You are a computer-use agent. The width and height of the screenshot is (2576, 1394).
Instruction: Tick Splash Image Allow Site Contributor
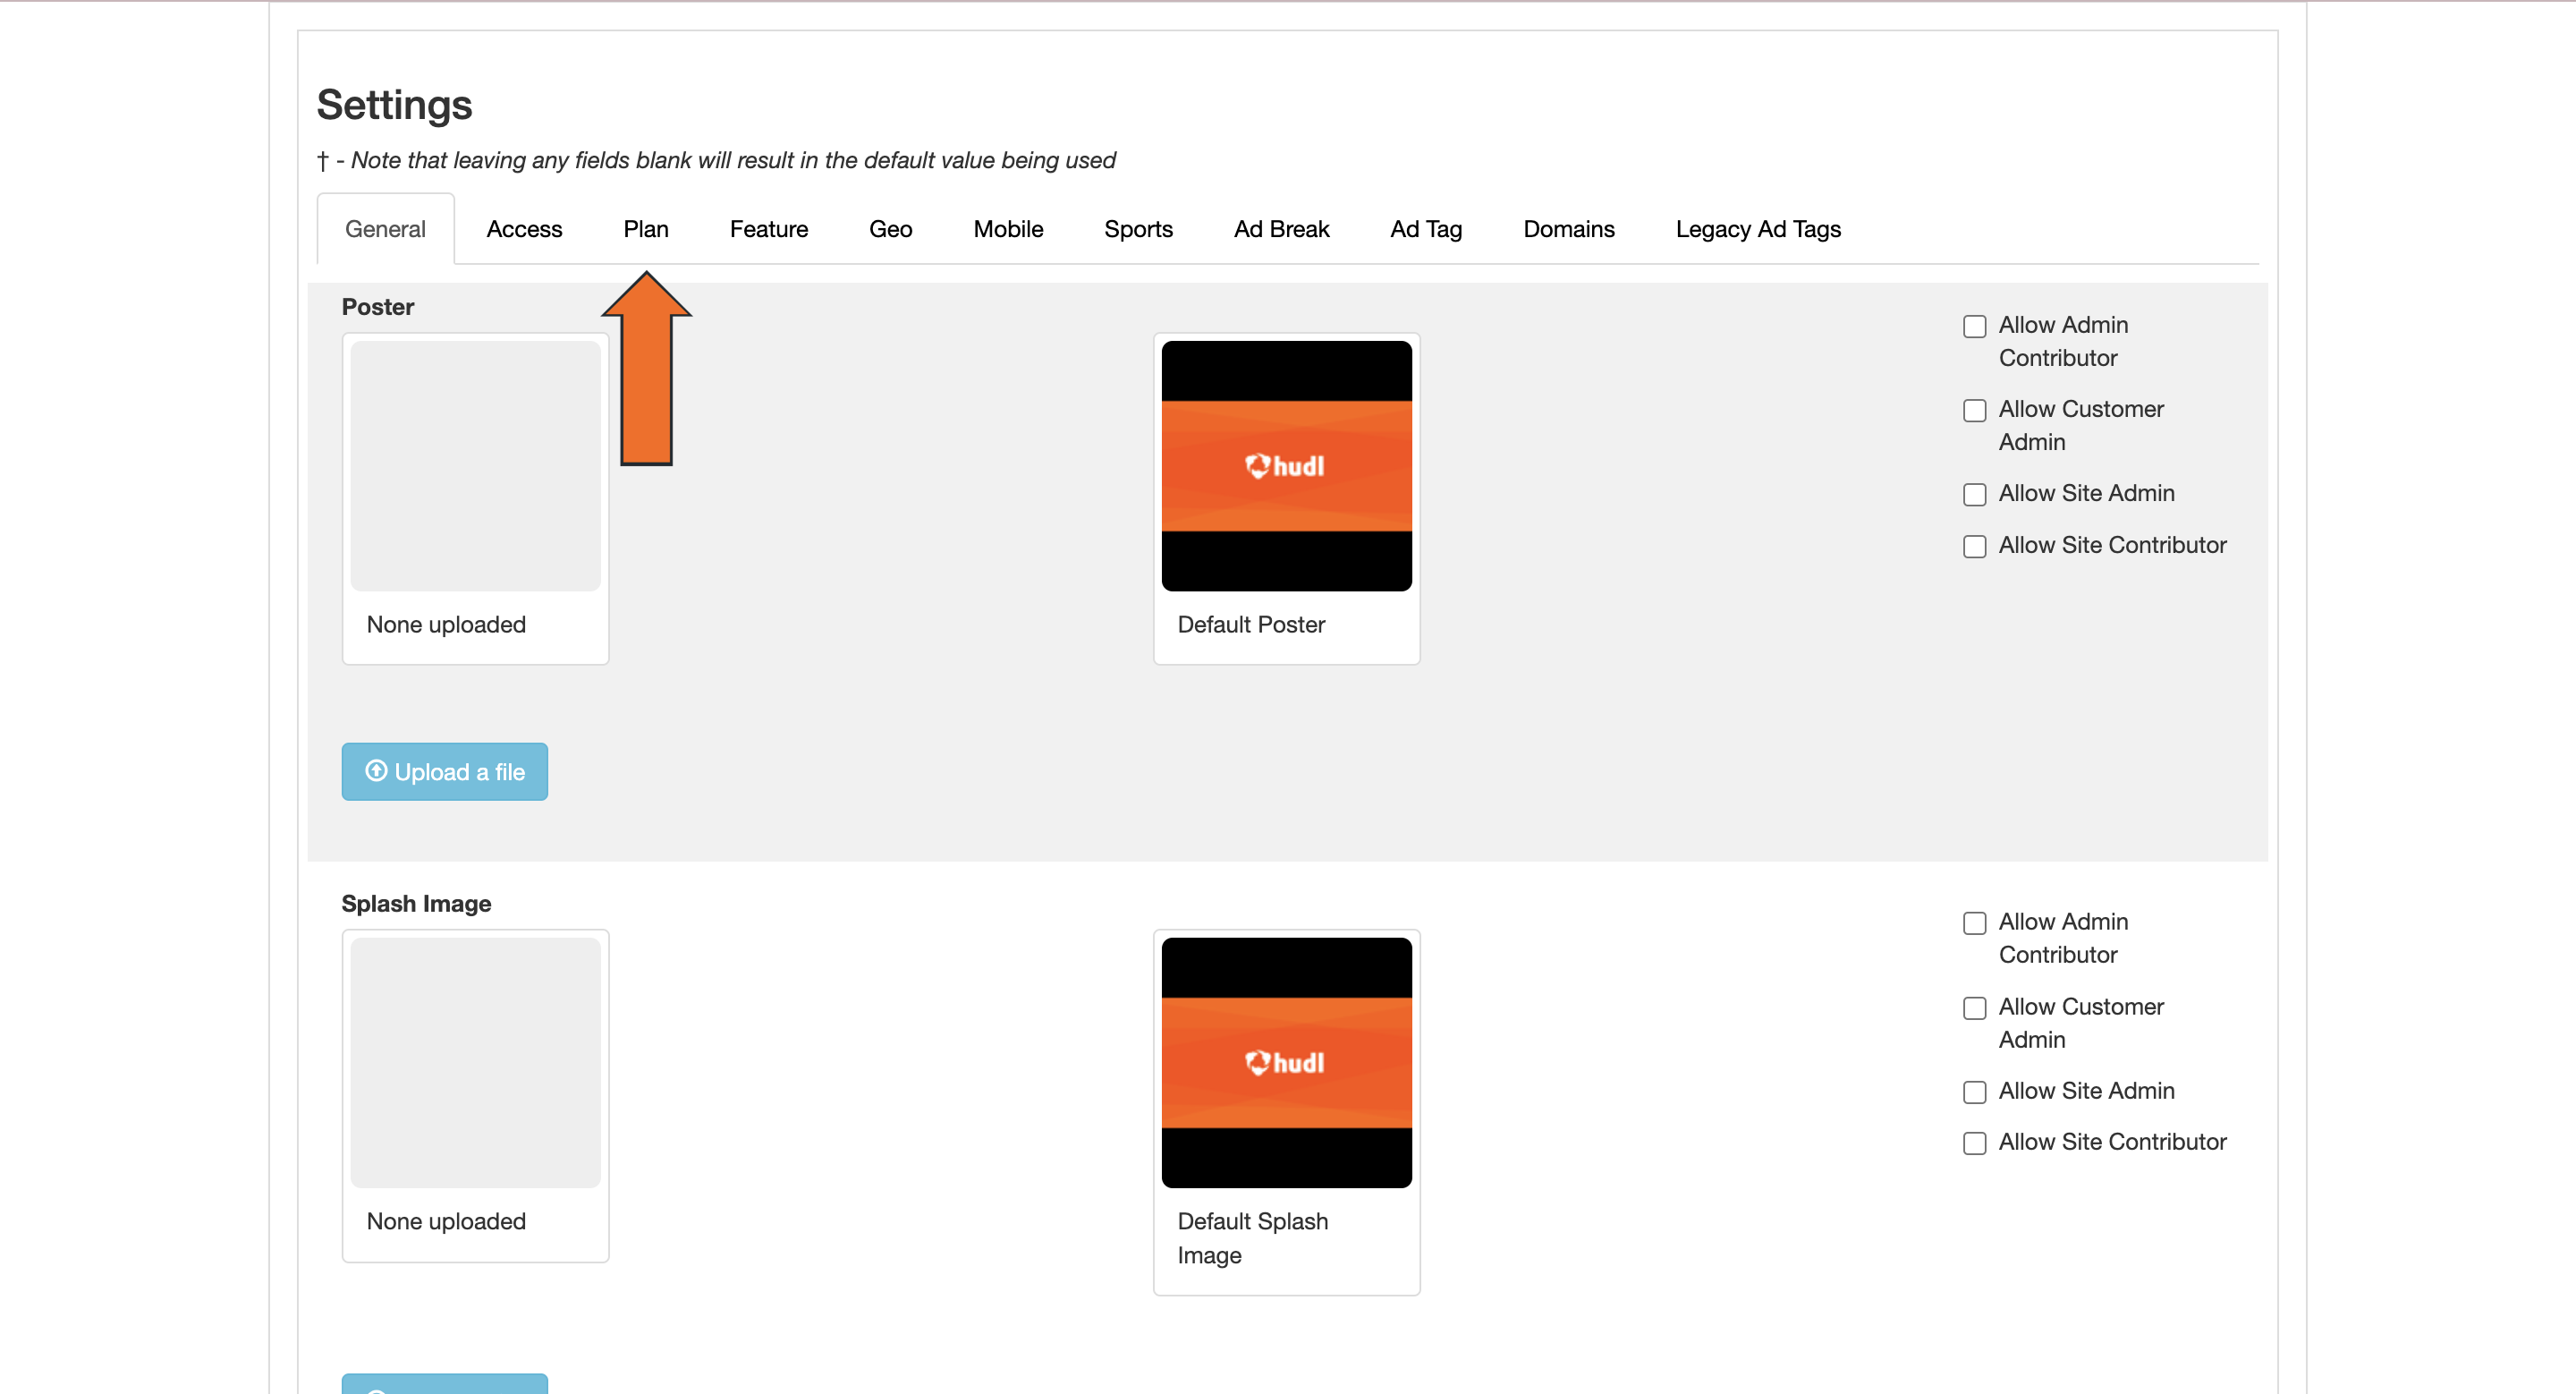[1974, 1143]
